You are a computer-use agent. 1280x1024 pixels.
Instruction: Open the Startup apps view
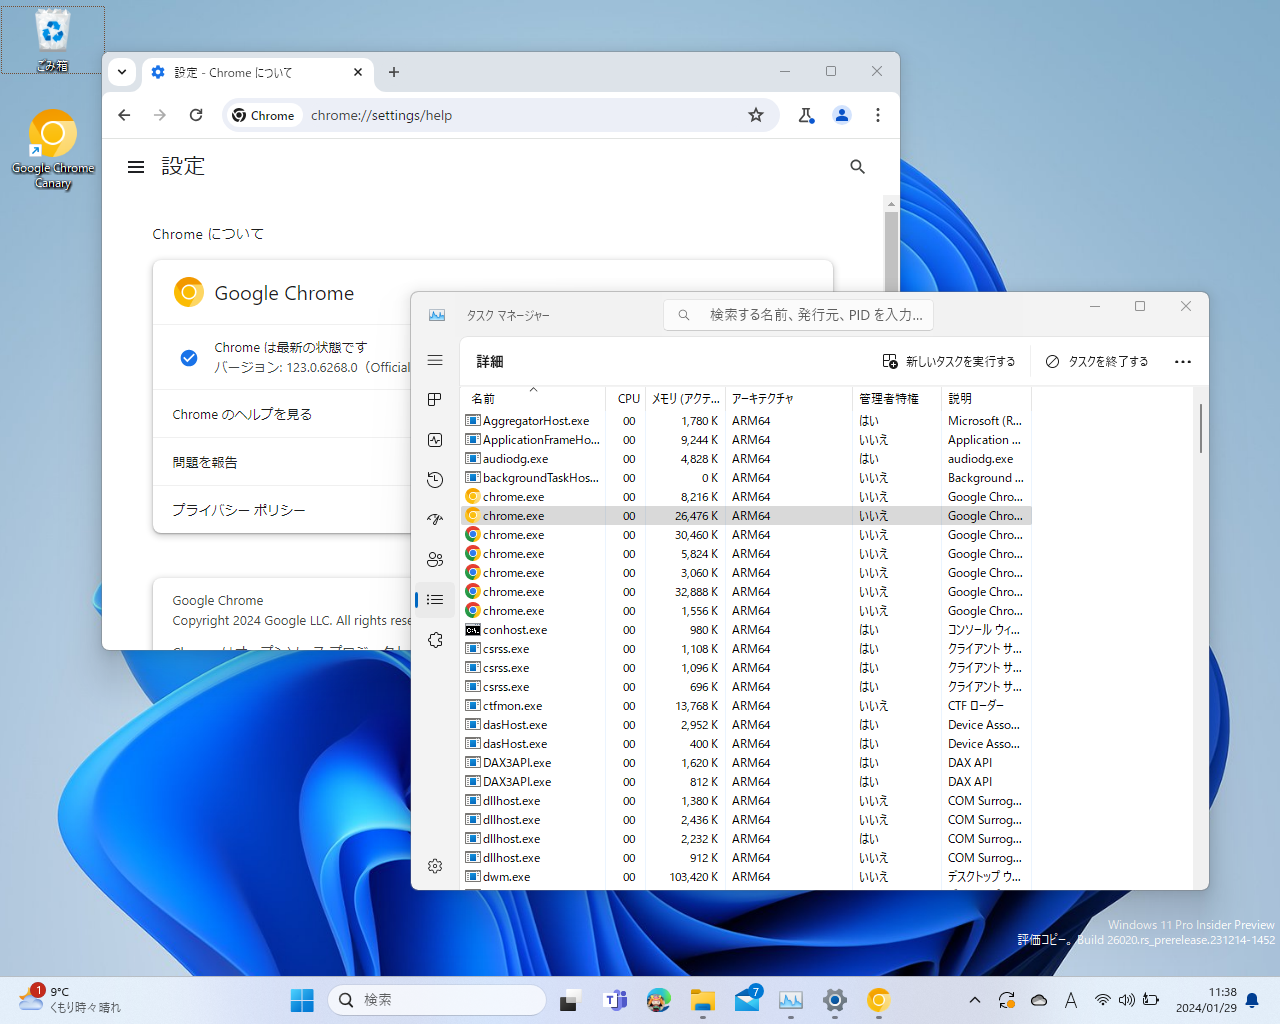pos(435,519)
